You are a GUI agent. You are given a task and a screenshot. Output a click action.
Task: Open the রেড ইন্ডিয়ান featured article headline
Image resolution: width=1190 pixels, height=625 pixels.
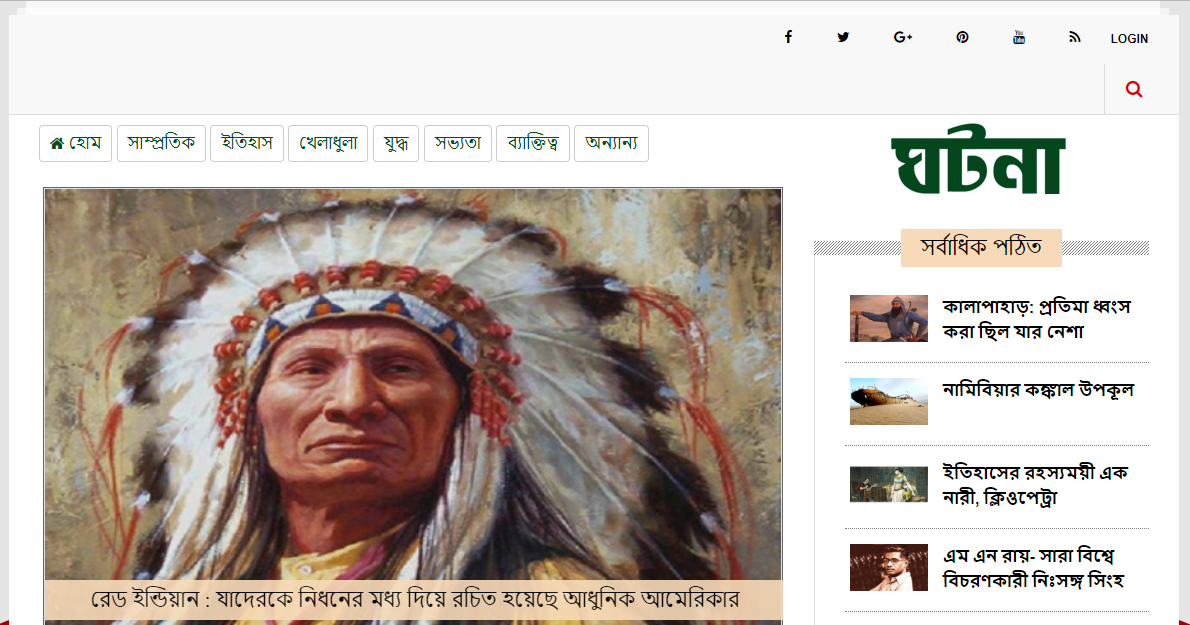pos(414,599)
